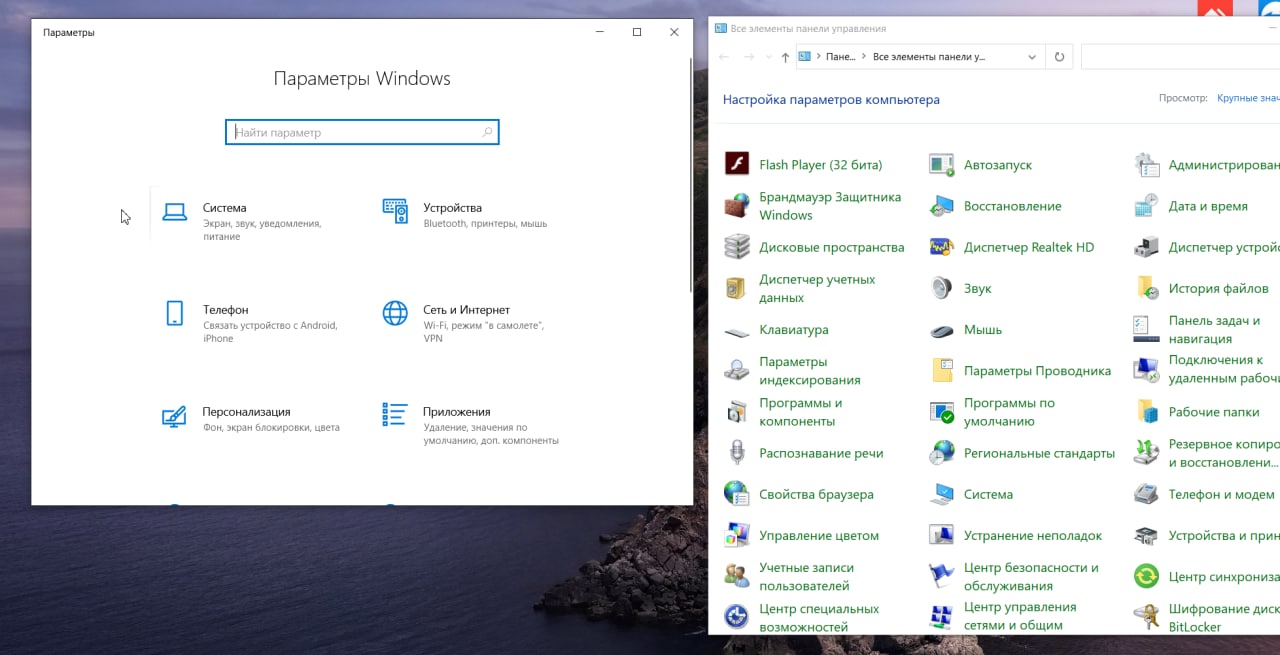Open the Региональные стандарты icon

[x=942, y=453]
